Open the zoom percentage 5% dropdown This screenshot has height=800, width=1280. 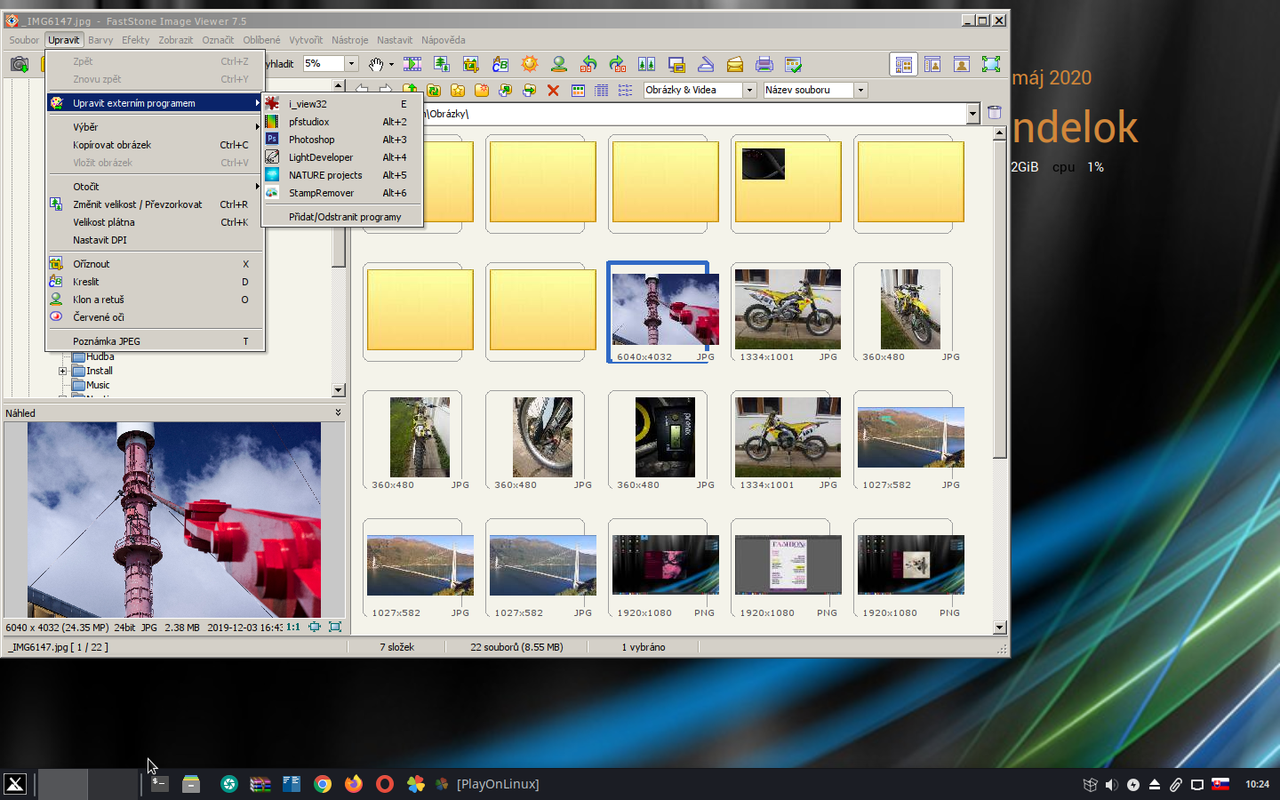pyautogui.click(x=351, y=64)
